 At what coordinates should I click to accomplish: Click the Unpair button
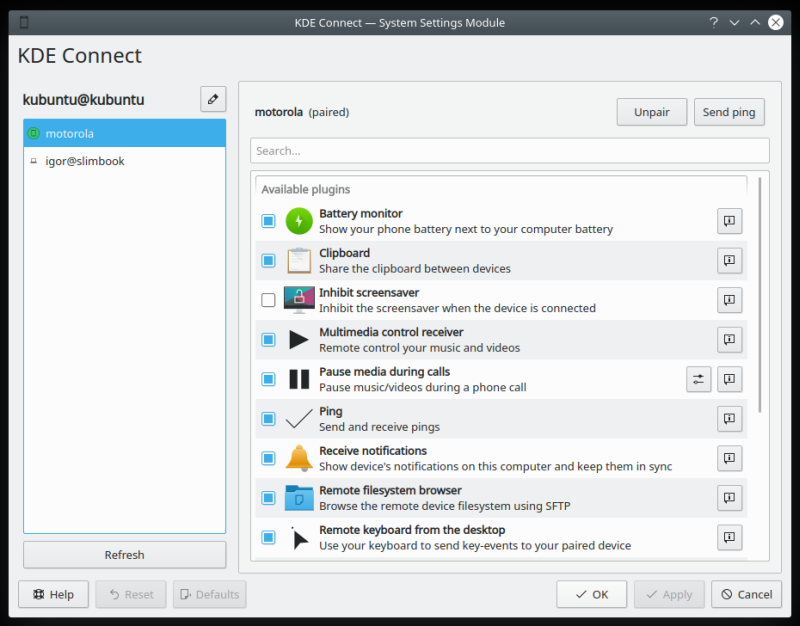click(x=651, y=112)
